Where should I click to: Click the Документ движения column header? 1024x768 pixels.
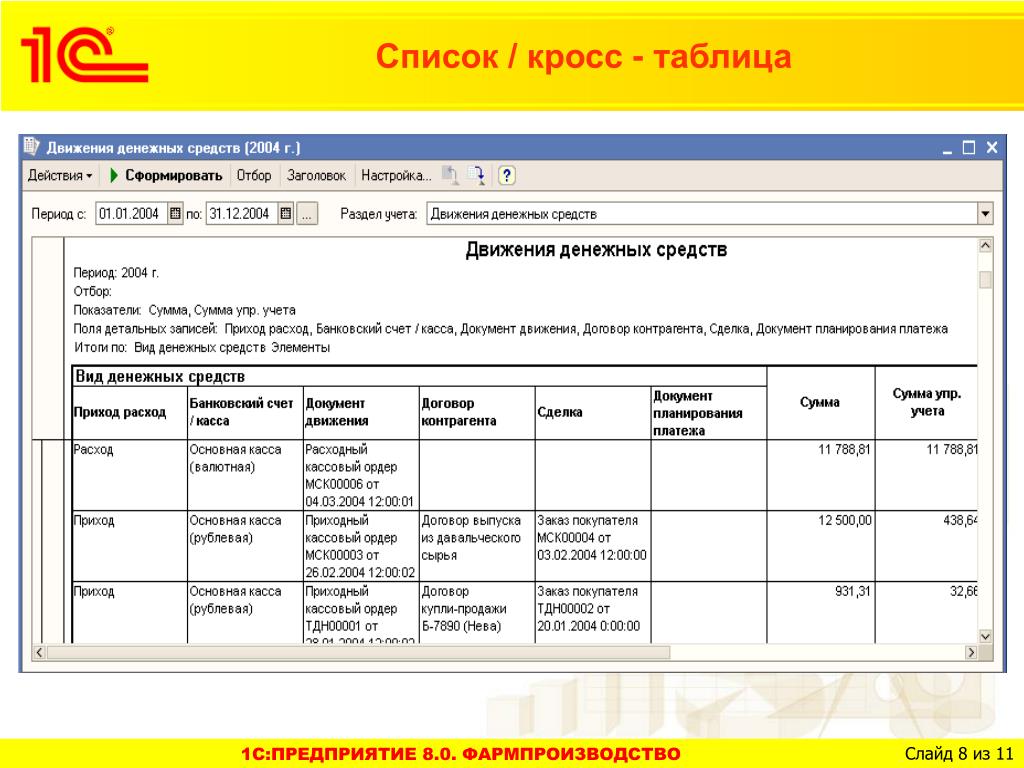[x=361, y=413]
